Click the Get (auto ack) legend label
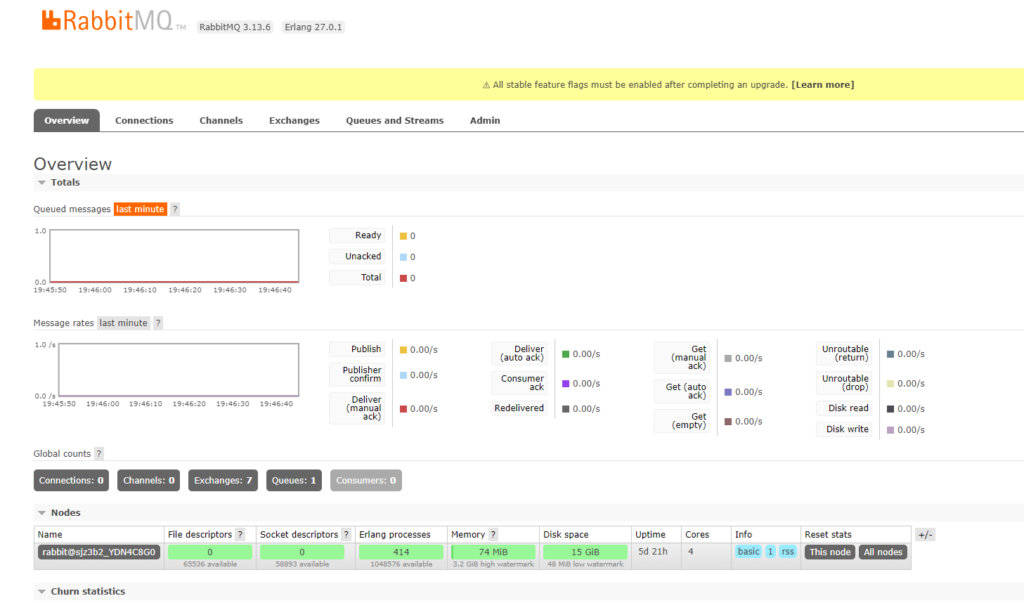The height and width of the screenshot is (603, 1024). [x=682, y=391]
